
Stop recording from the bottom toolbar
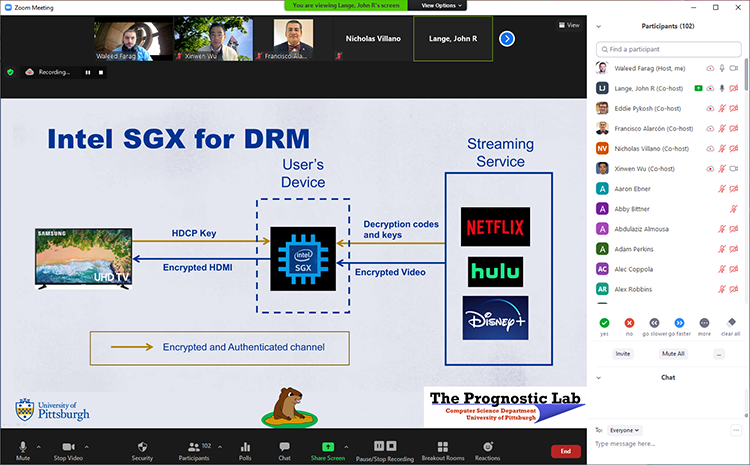point(391,446)
